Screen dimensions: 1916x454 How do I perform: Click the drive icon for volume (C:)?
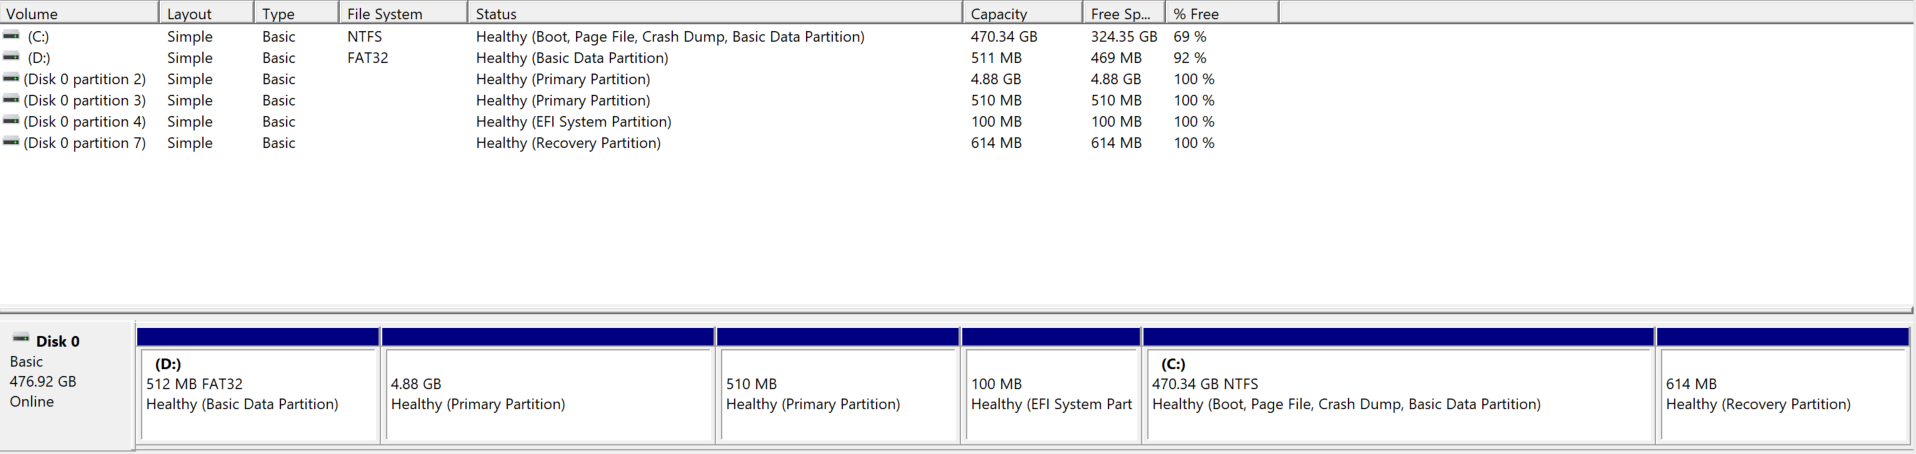click(x=11, y=35)
